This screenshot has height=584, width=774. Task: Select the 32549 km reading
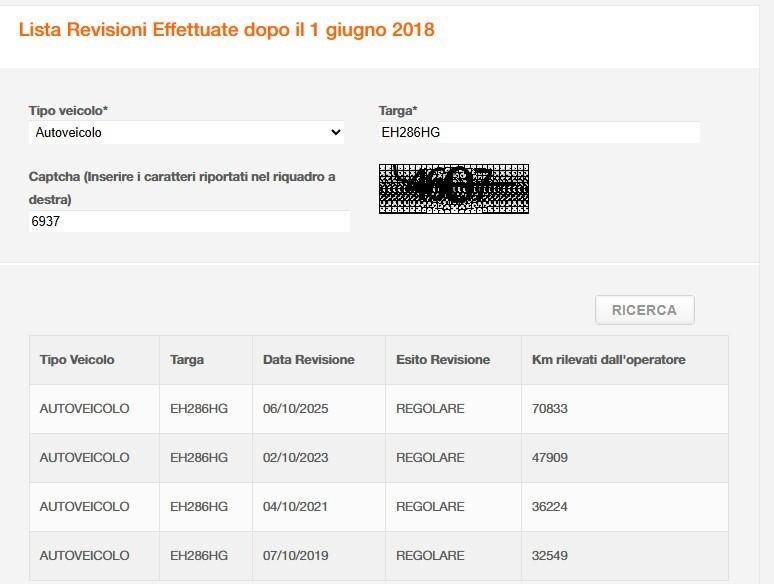[551, 555]
